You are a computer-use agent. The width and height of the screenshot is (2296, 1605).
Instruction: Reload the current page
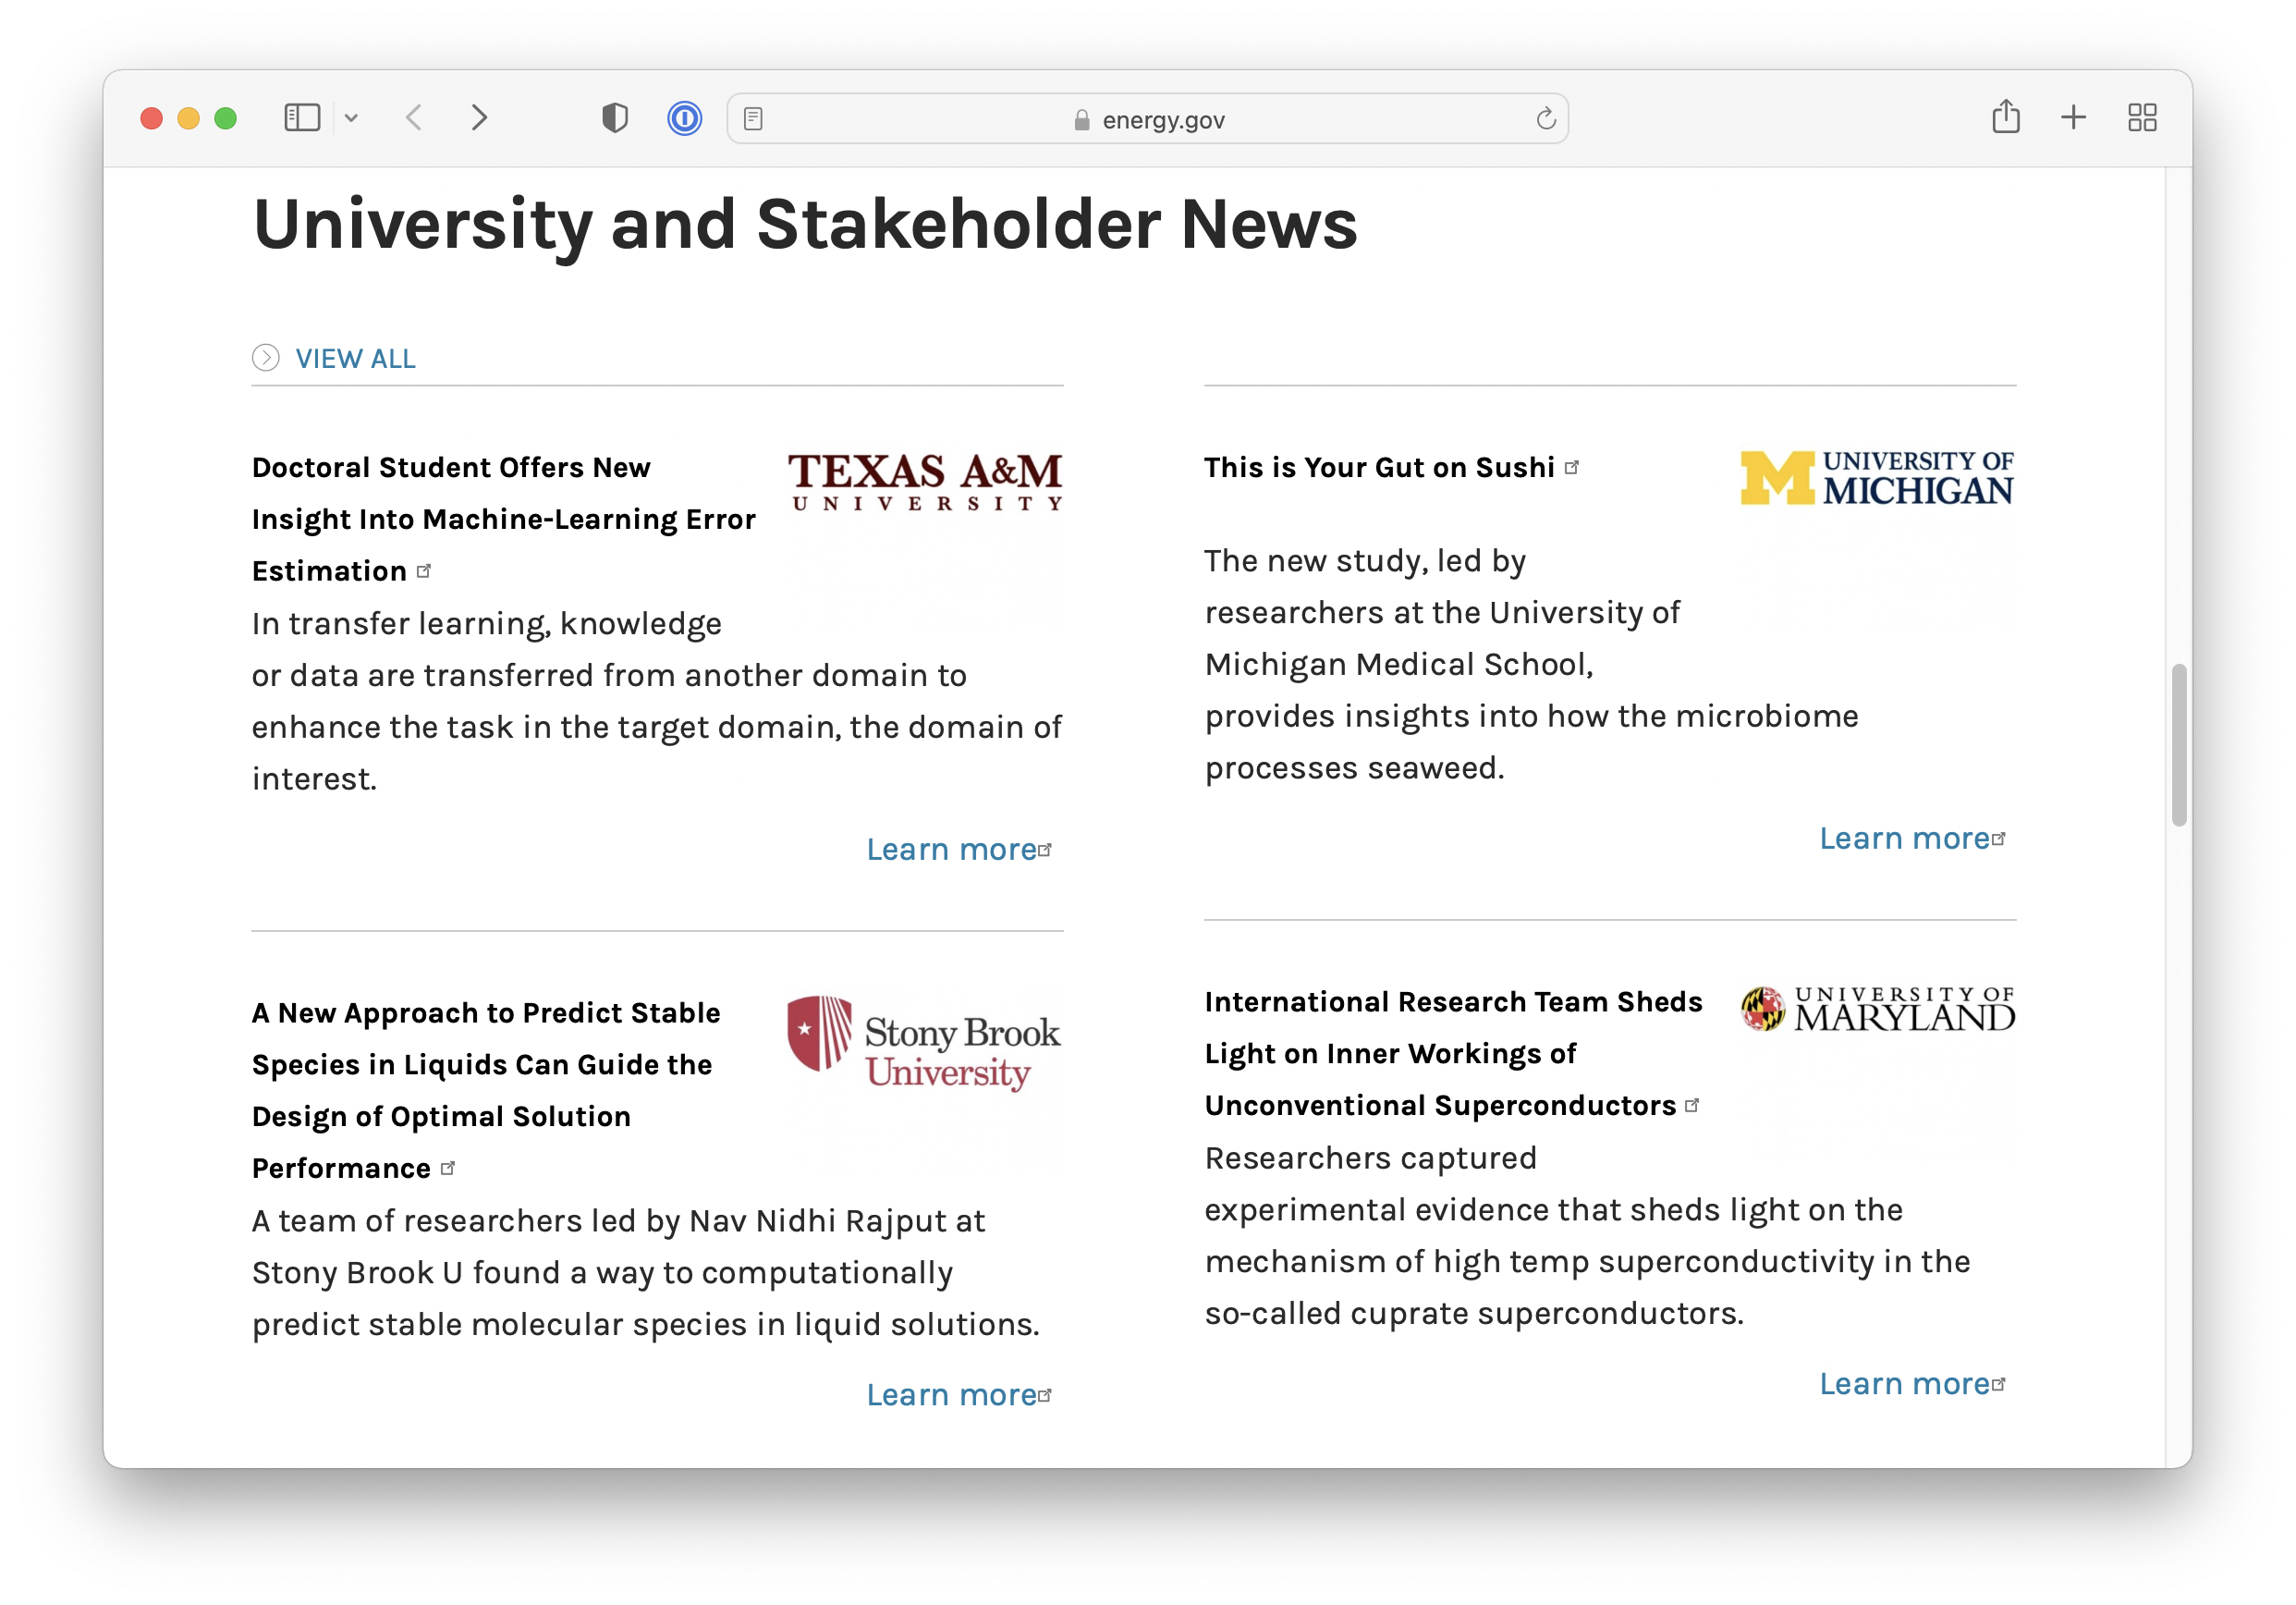tap(1545, 119)
